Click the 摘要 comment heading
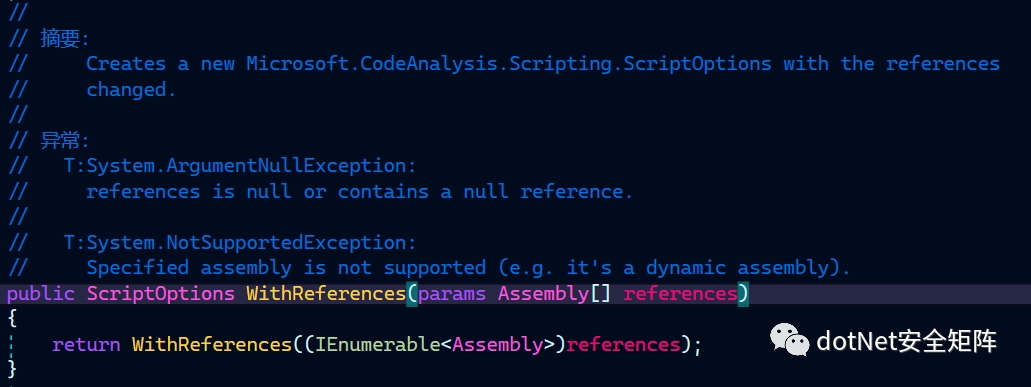 [x=60, y=38]
